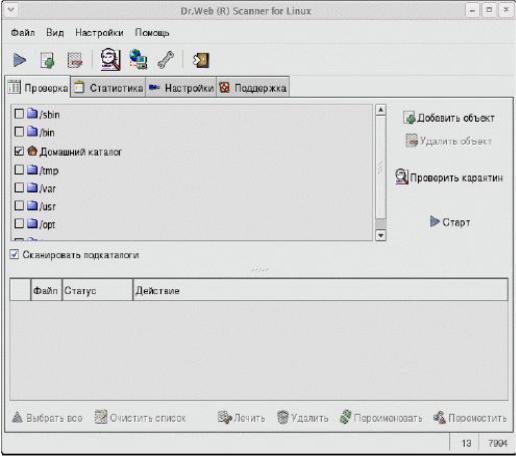This screenshot has height=456, width=516.
Task: Switch to the Поддержка tab
Action: tap(253, 88)
